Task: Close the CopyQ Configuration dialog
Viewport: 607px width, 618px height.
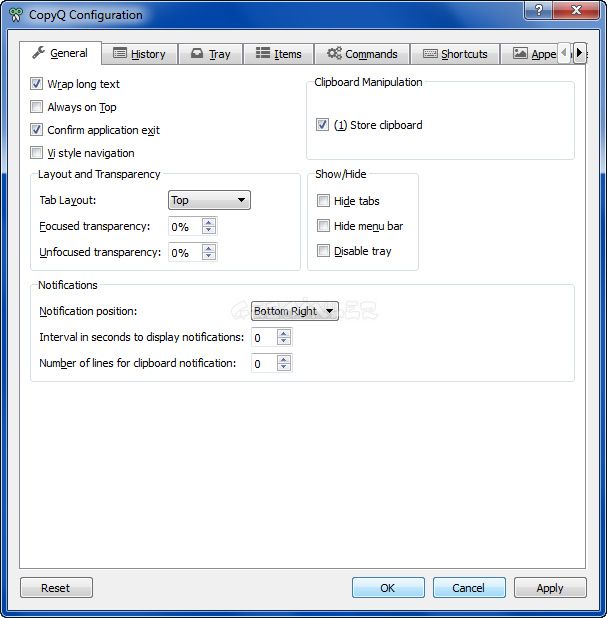Action: coord(576,9)
